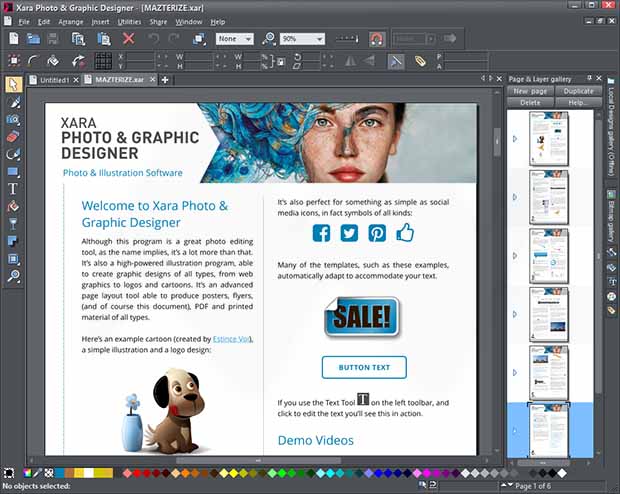The image size is (620, 494).
Task: Click the Delete page button
Action: click(530, 102)
